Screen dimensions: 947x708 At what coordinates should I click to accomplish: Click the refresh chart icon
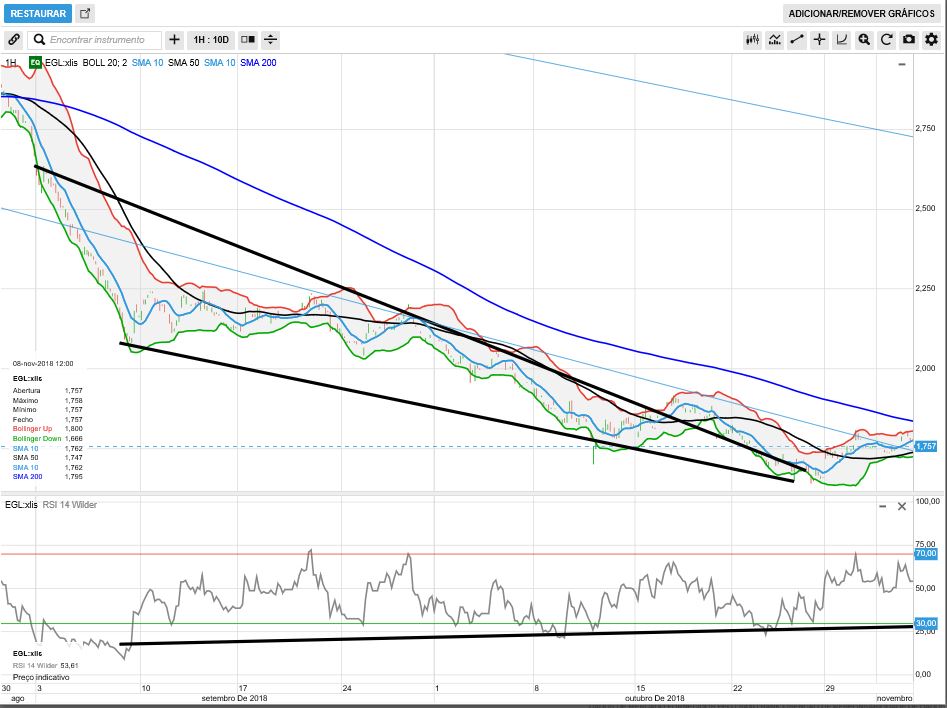pyautogui.click(x=887, y=40)
